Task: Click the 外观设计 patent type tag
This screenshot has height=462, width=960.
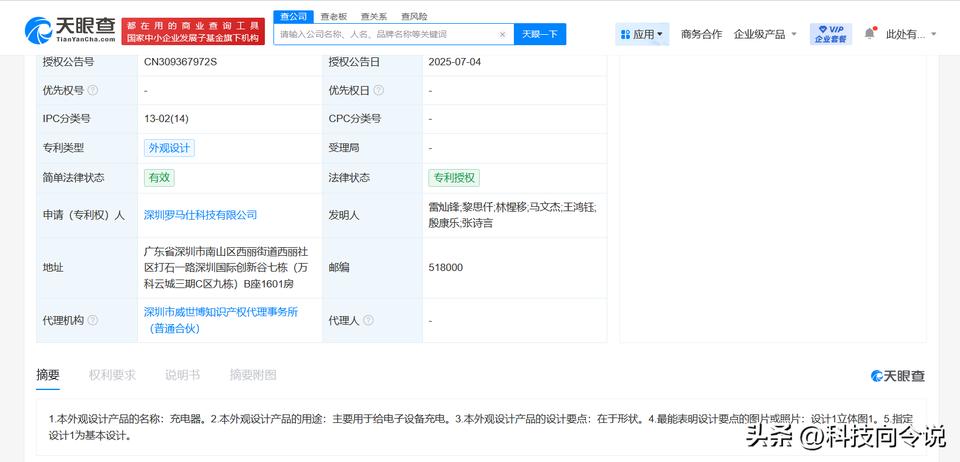Action: [169, 147]
